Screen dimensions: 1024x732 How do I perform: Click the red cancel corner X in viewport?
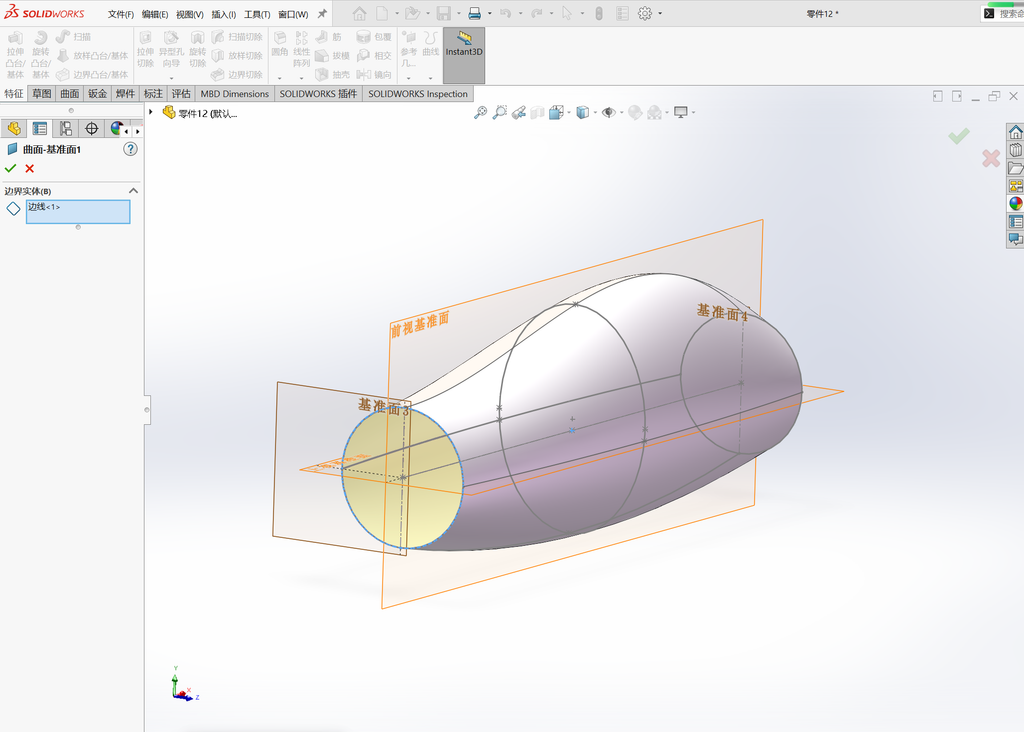tap(991, 158)
